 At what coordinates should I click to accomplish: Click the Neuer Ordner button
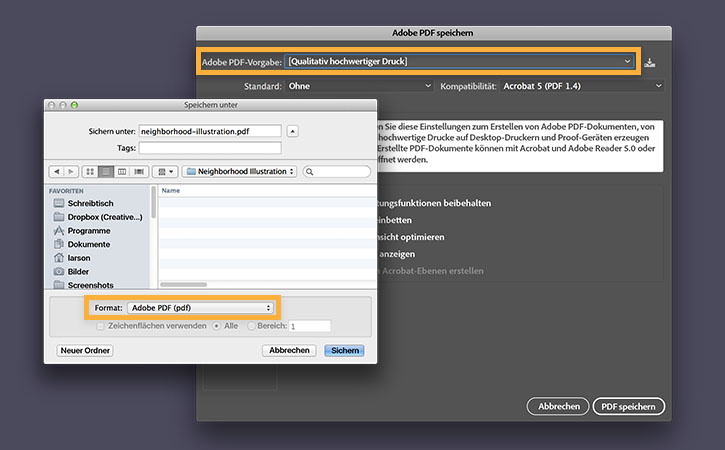[85, 351]
